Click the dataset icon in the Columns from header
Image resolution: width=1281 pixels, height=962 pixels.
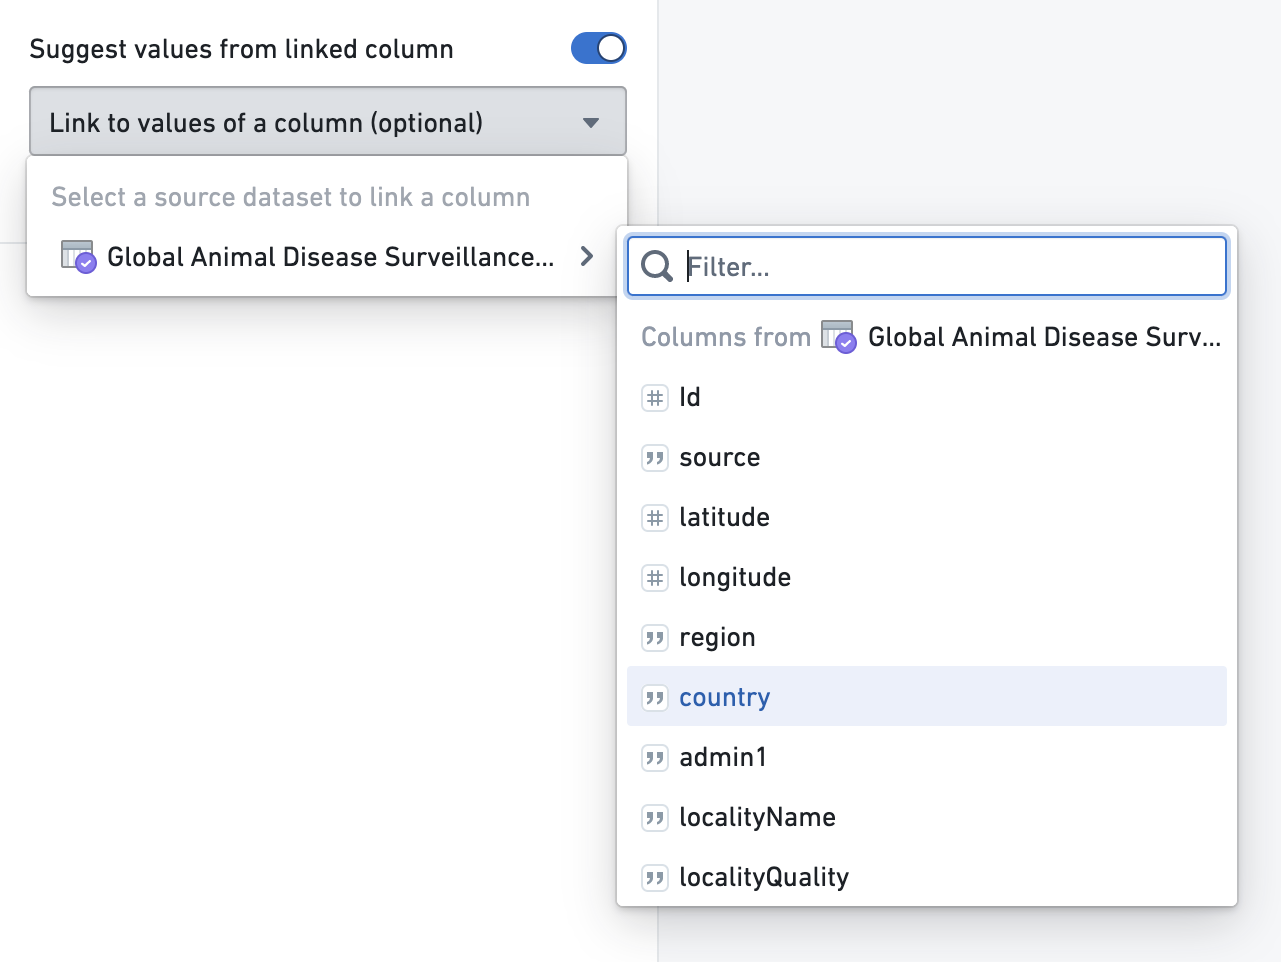[838, 337]
